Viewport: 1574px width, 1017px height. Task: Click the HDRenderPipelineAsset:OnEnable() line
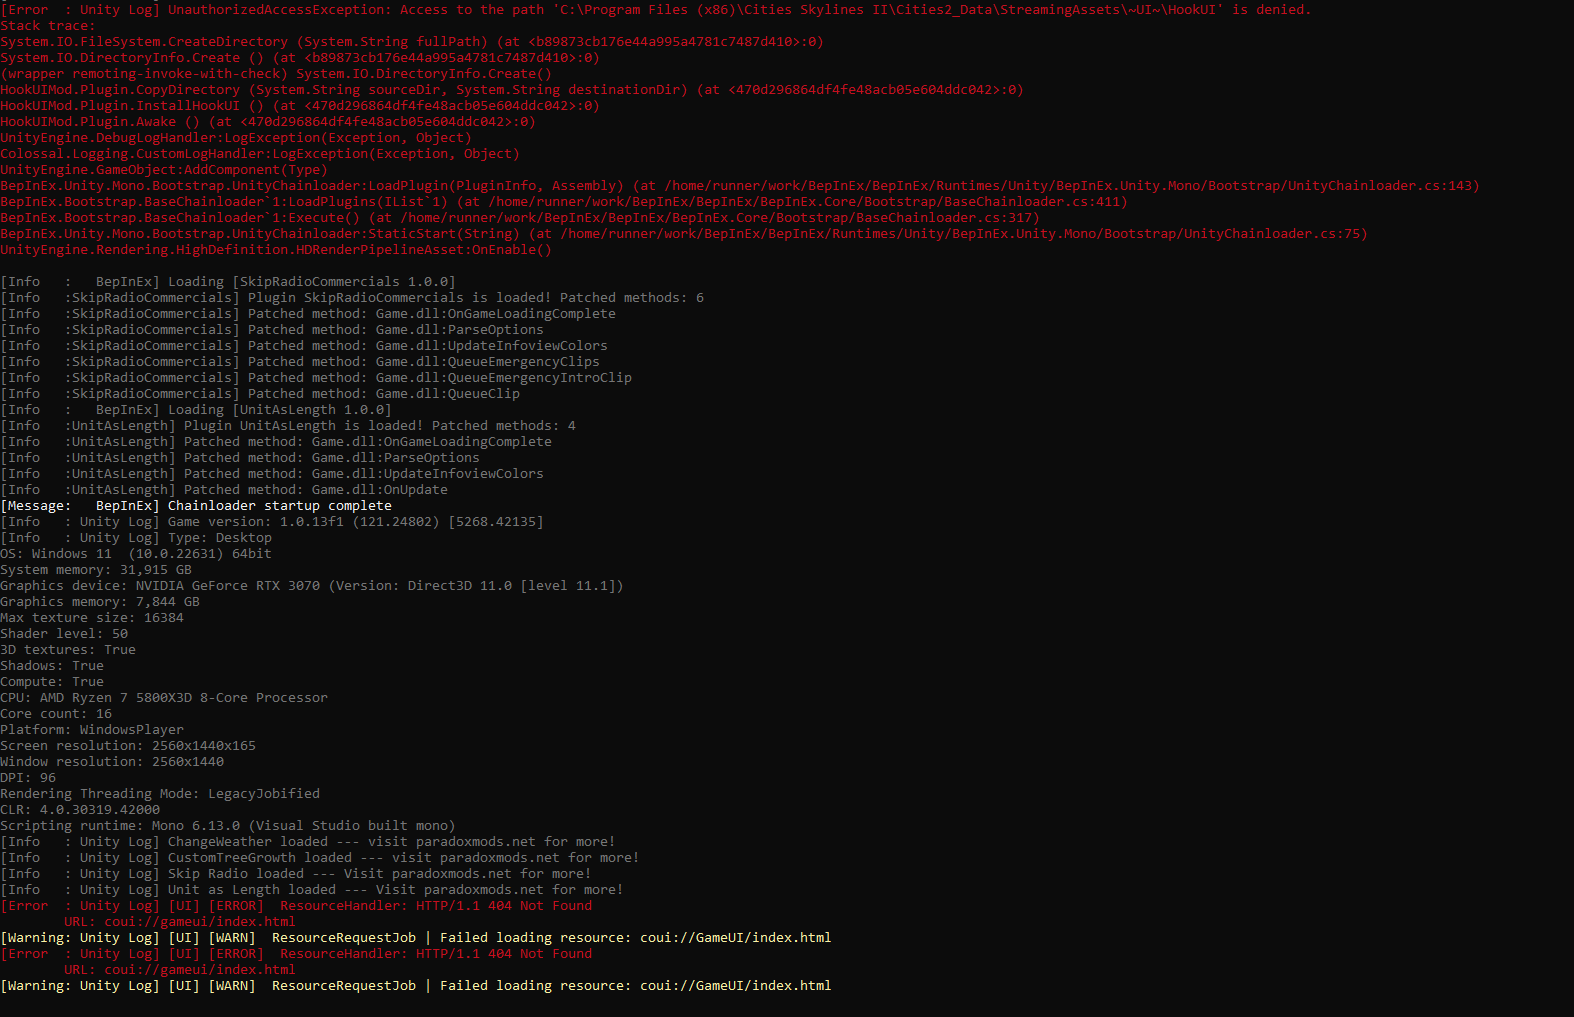point(276,250)
